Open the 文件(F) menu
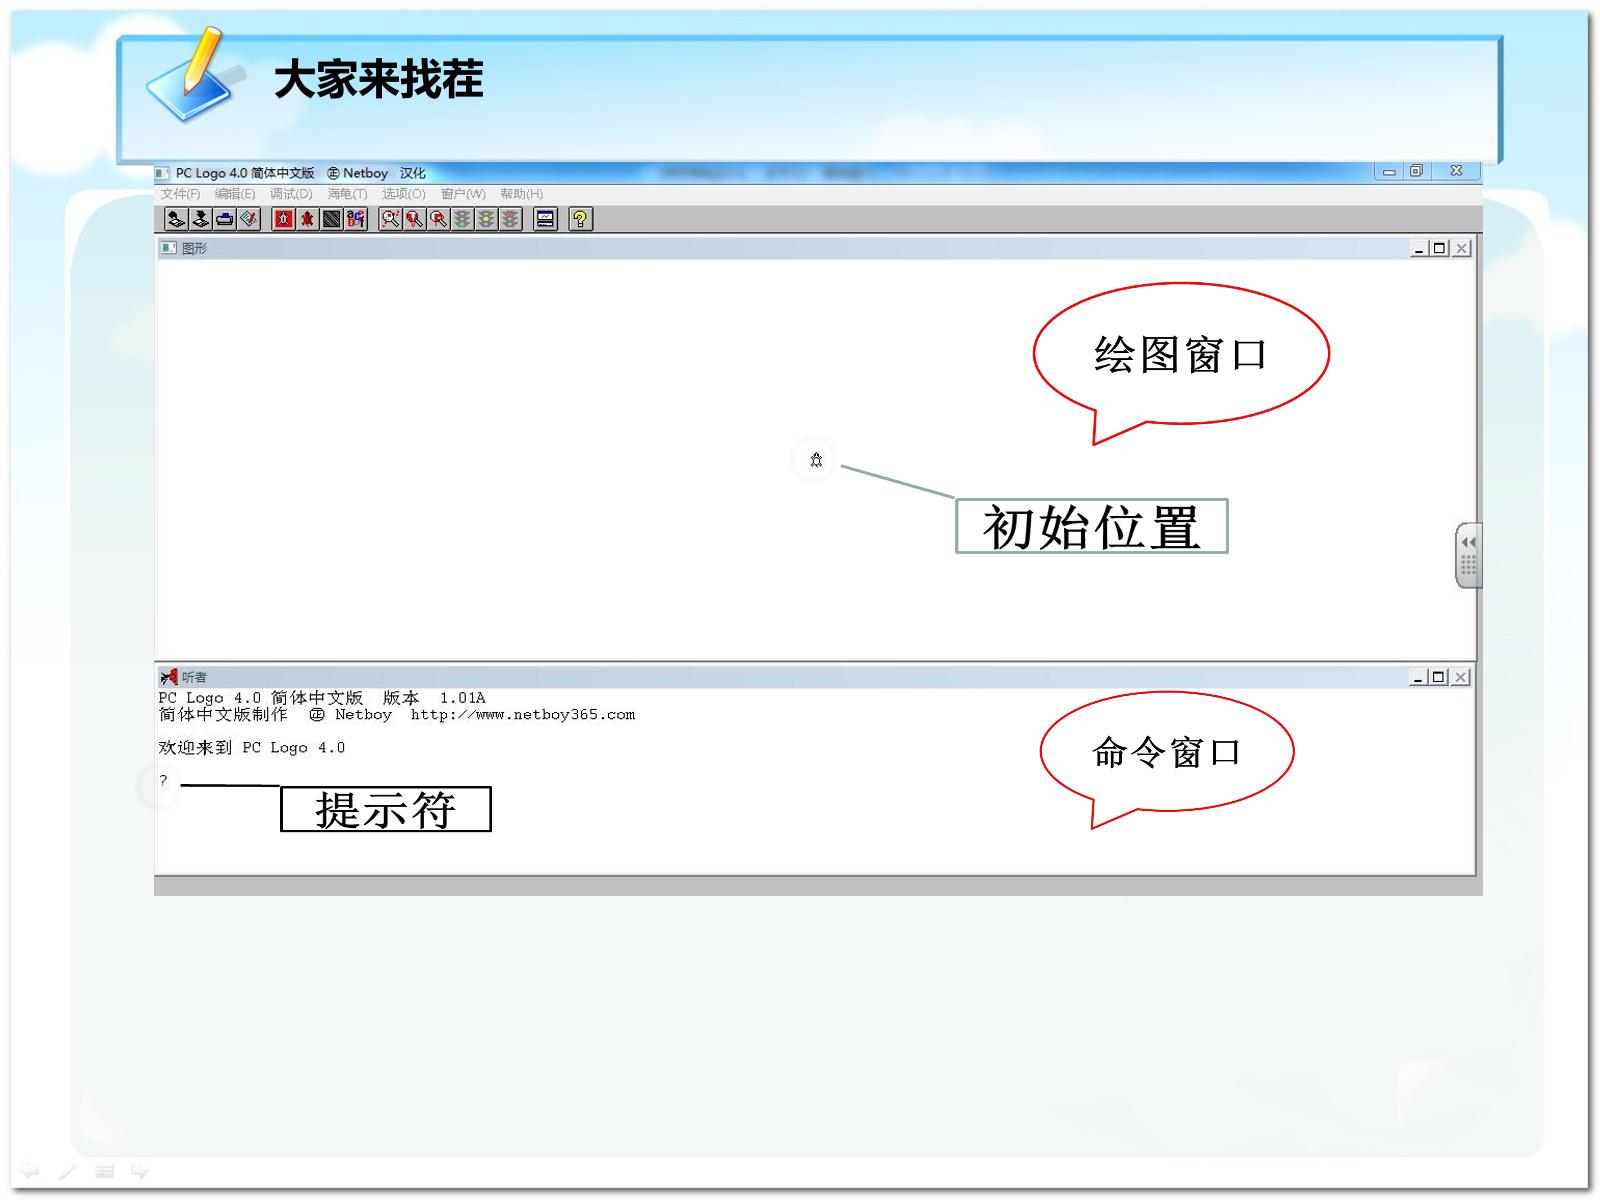This screenshot has width=1600, height=1200. (x=180, y=194)
